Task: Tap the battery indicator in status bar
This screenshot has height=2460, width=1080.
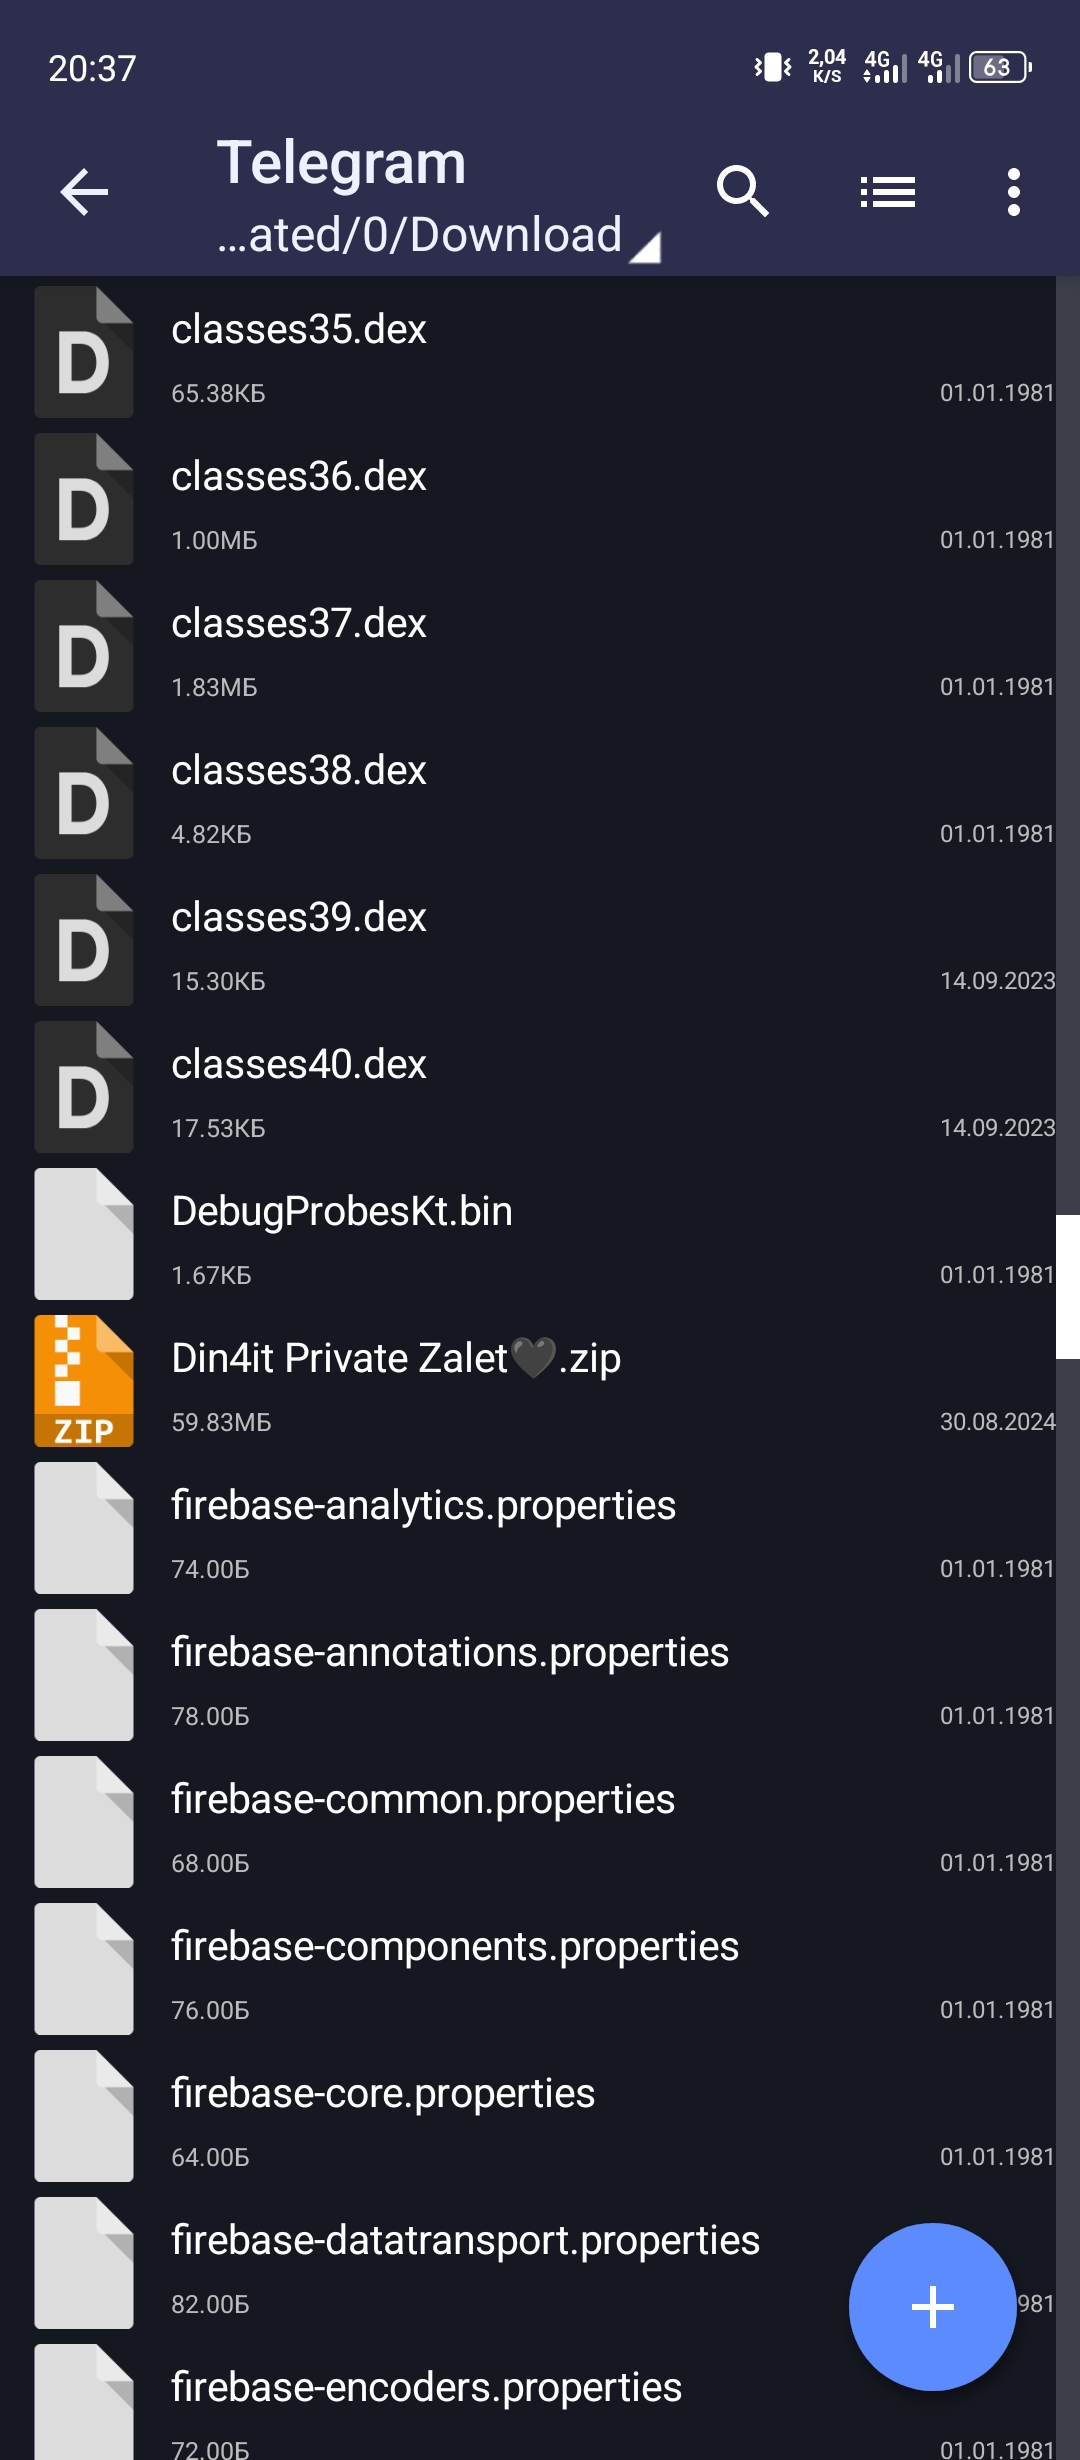Action: [x=999, y=68]
